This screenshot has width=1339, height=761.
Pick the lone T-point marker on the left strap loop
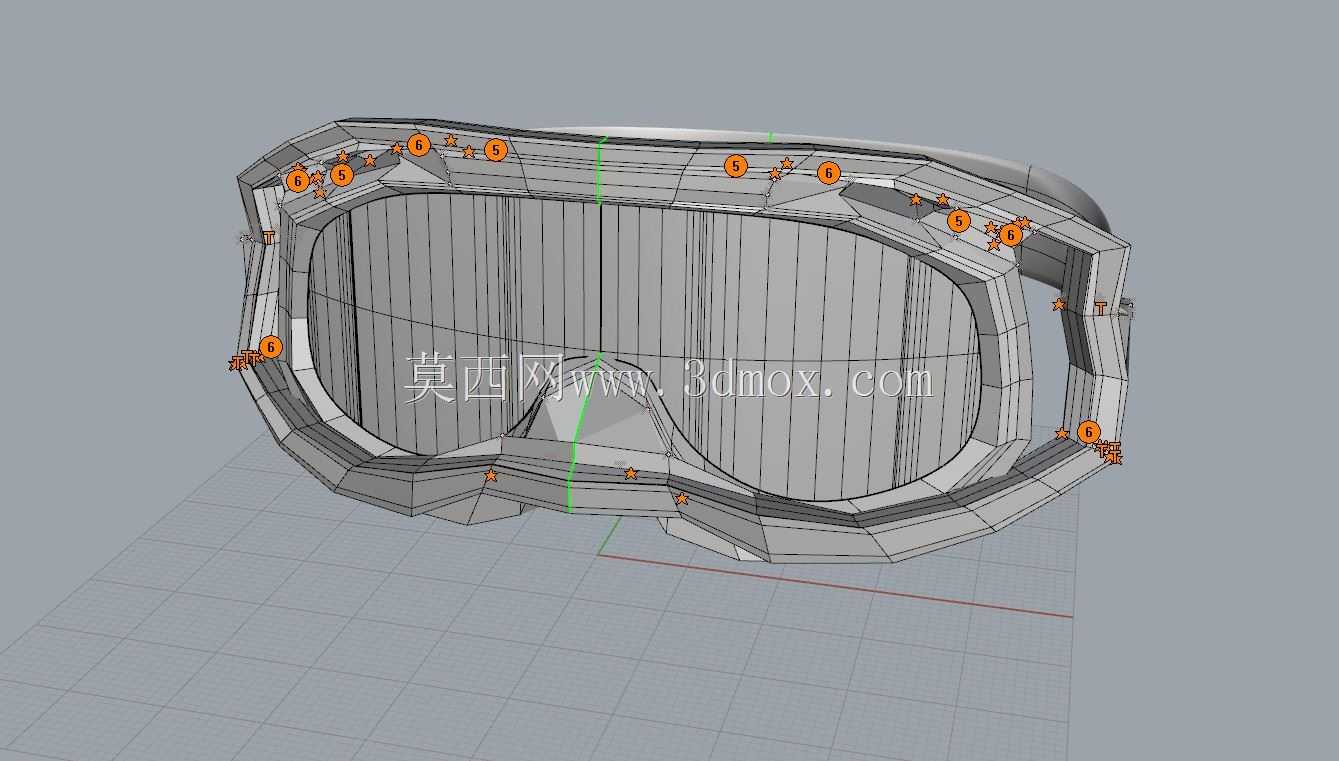268,238
